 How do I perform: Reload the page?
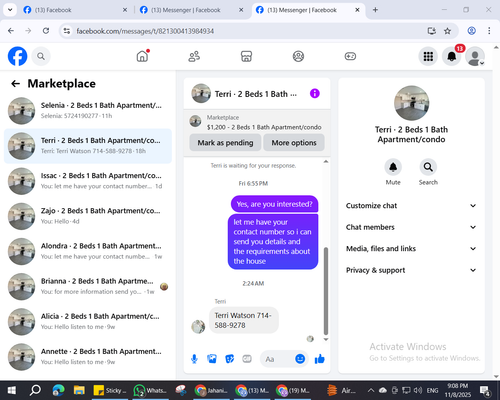click(46, 31)
